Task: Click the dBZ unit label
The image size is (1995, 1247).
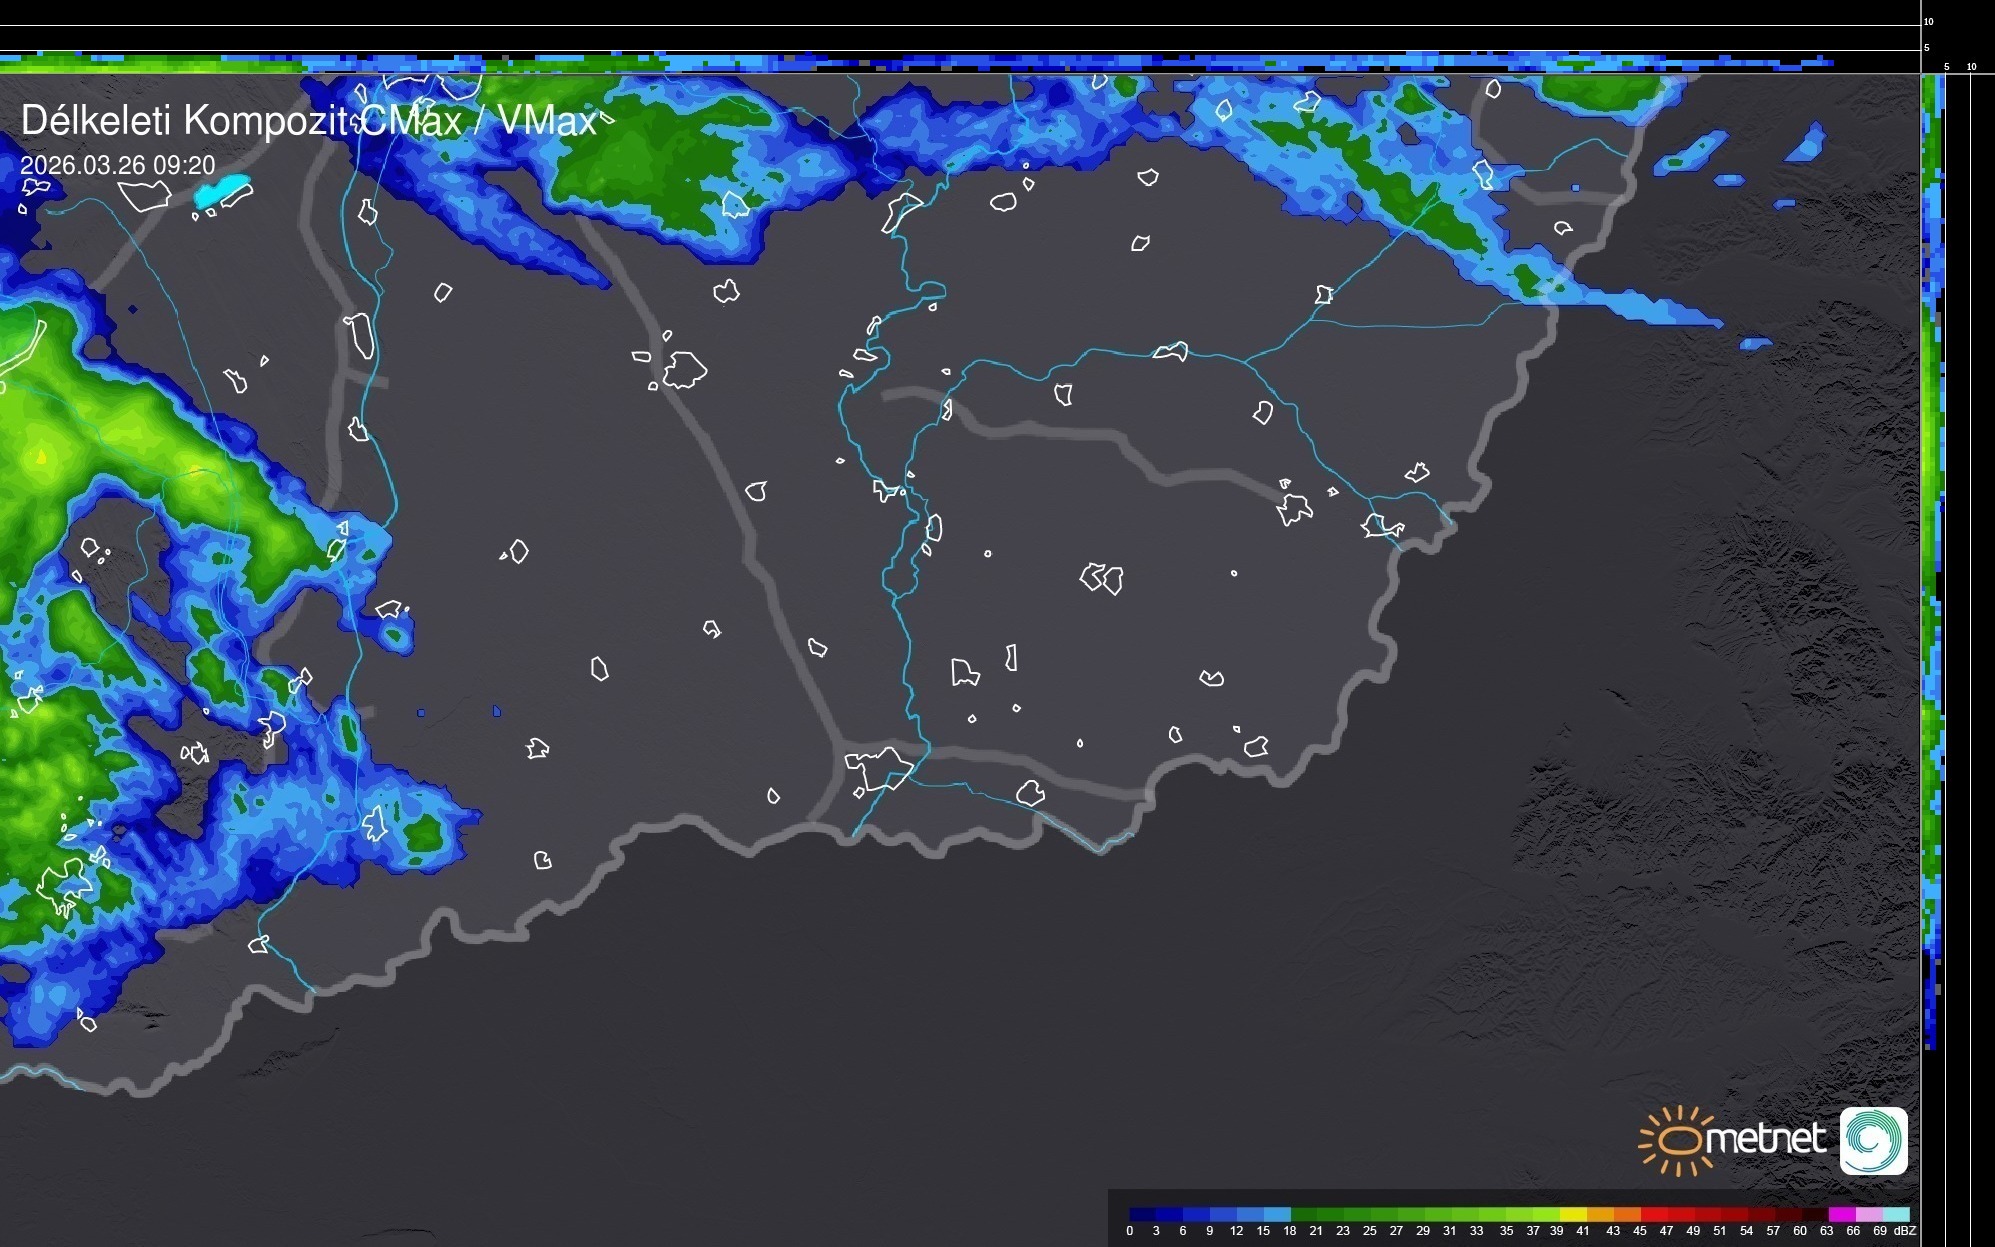Action: pyautogui.click(x=1905, y=1231)
